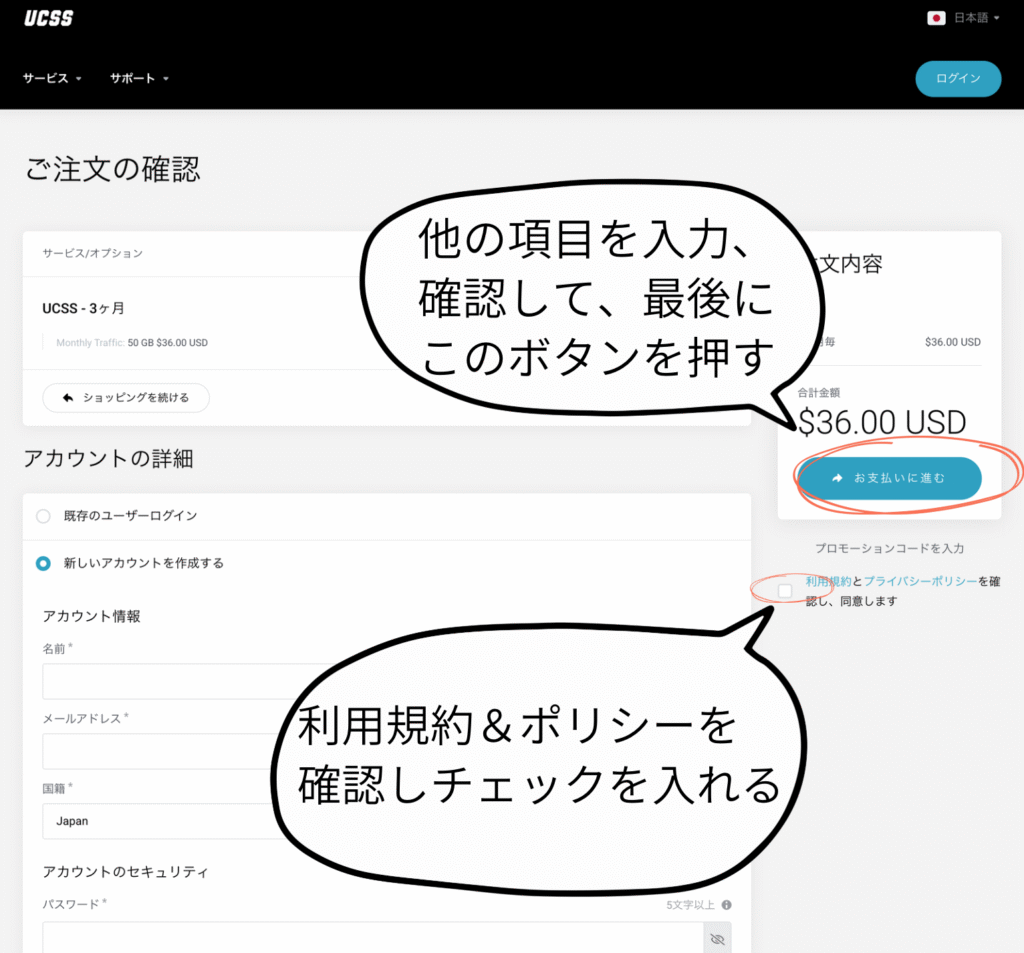This screenshot has height=953, width=1024.
Task: Open the サポート menu
Action: point(139,78)
